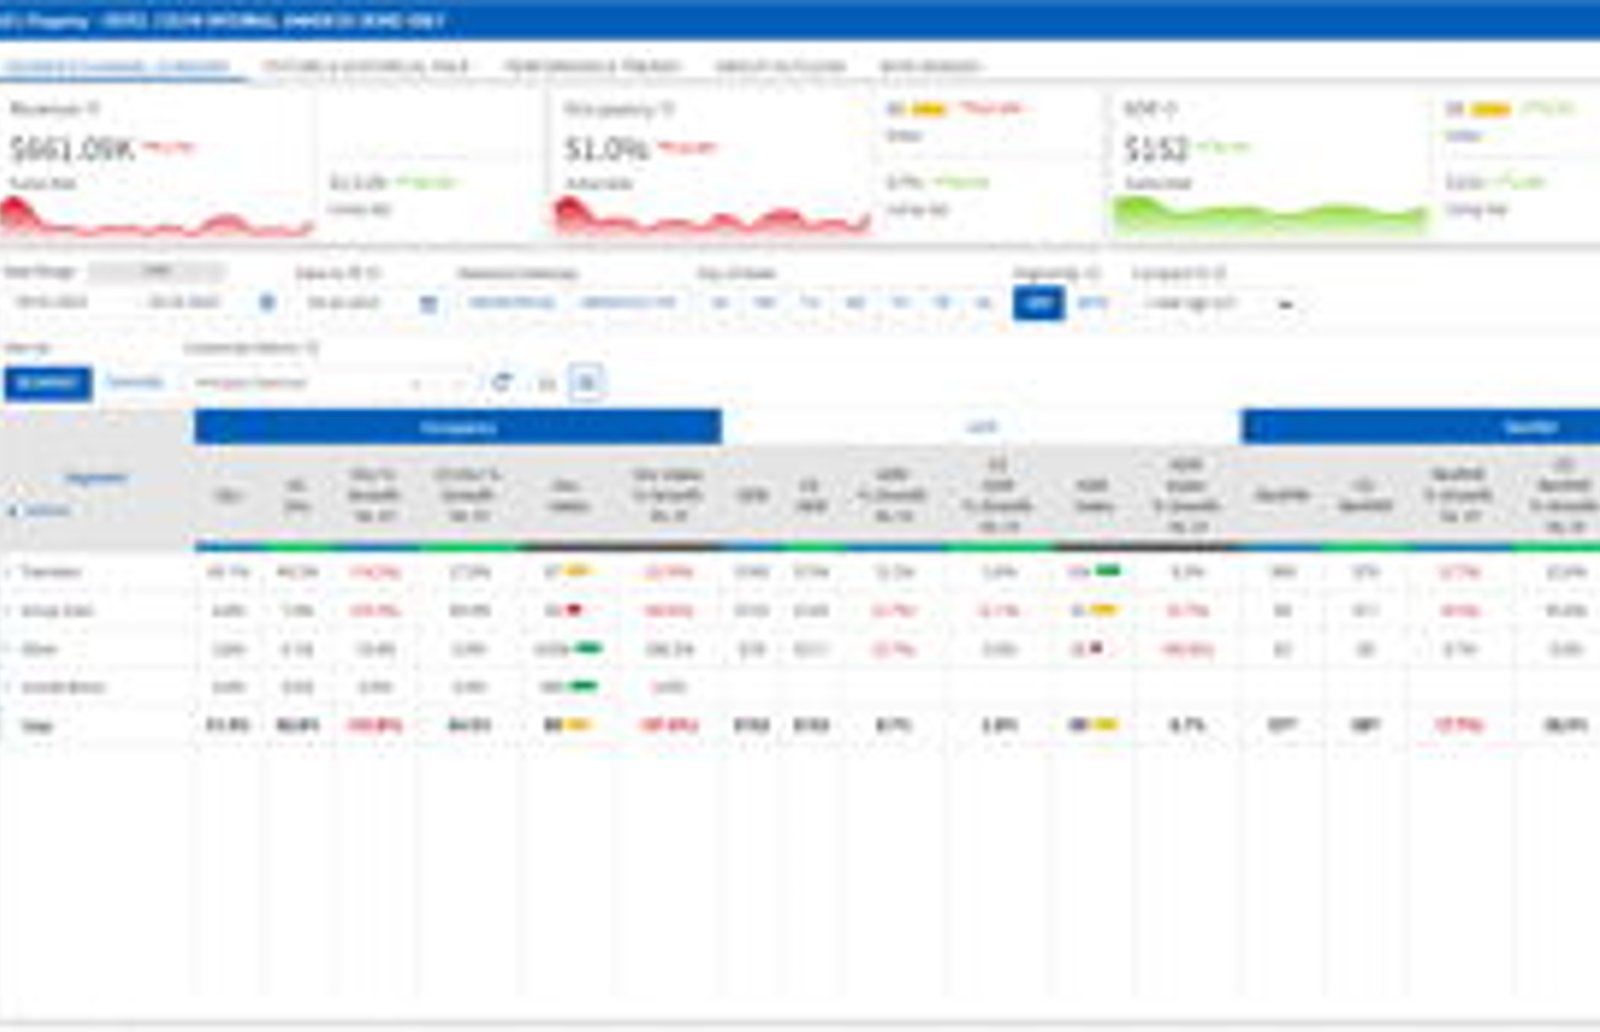The image size is (1600, 1032).
Task: Click the Segment column header link
Action: point(96,478)
